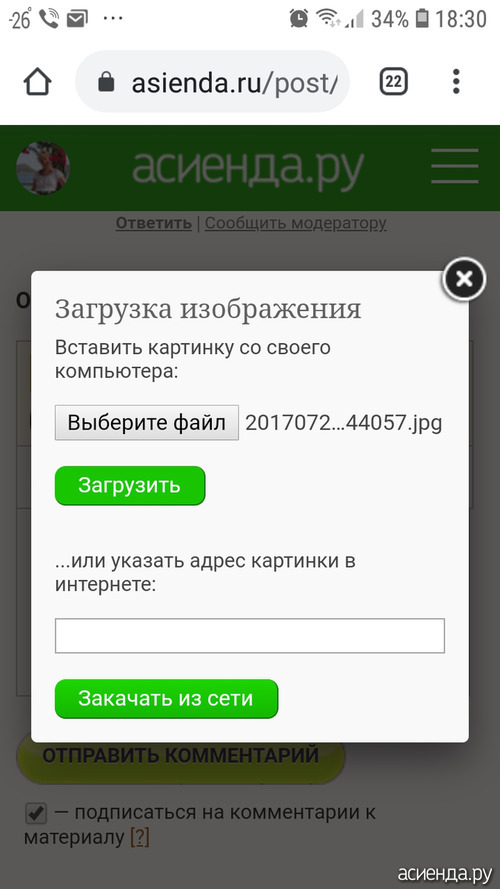The width and height of the screenshot is (500, 889).
Task: Click the Ответить link
Action: click(154, 223)
